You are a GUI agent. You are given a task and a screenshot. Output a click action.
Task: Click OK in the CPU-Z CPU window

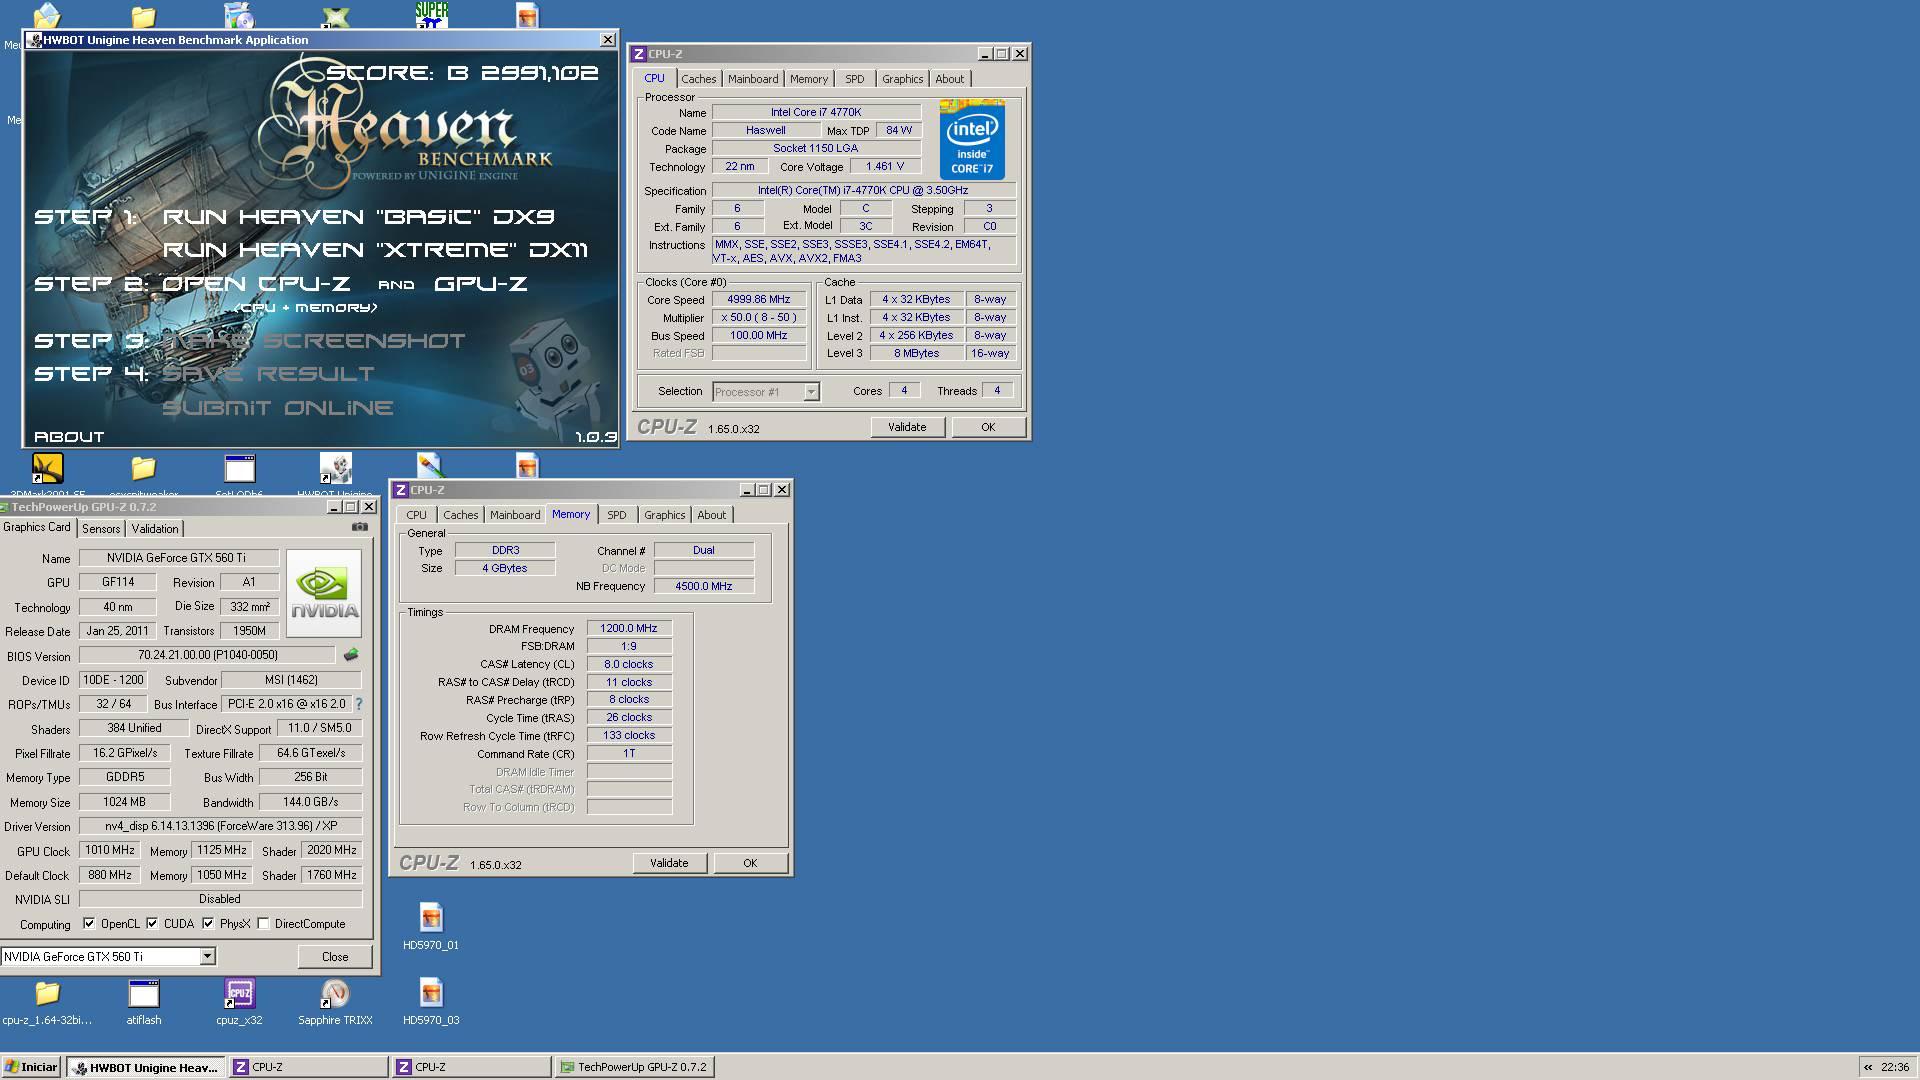988,427
